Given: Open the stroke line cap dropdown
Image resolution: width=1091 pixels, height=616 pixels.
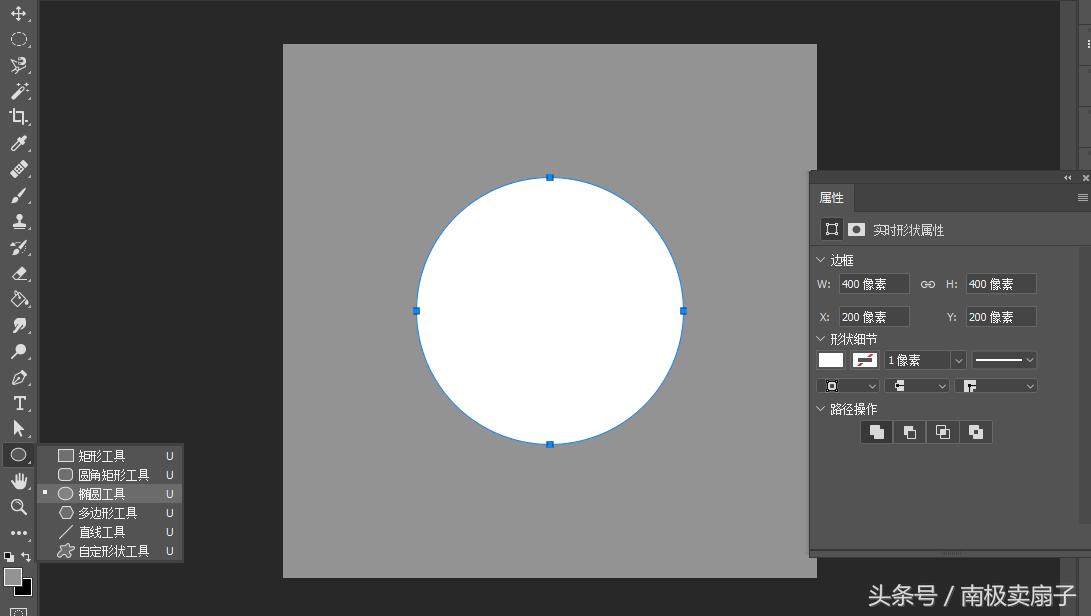Looking at the screenshot, I should click(x=917, y=386).
